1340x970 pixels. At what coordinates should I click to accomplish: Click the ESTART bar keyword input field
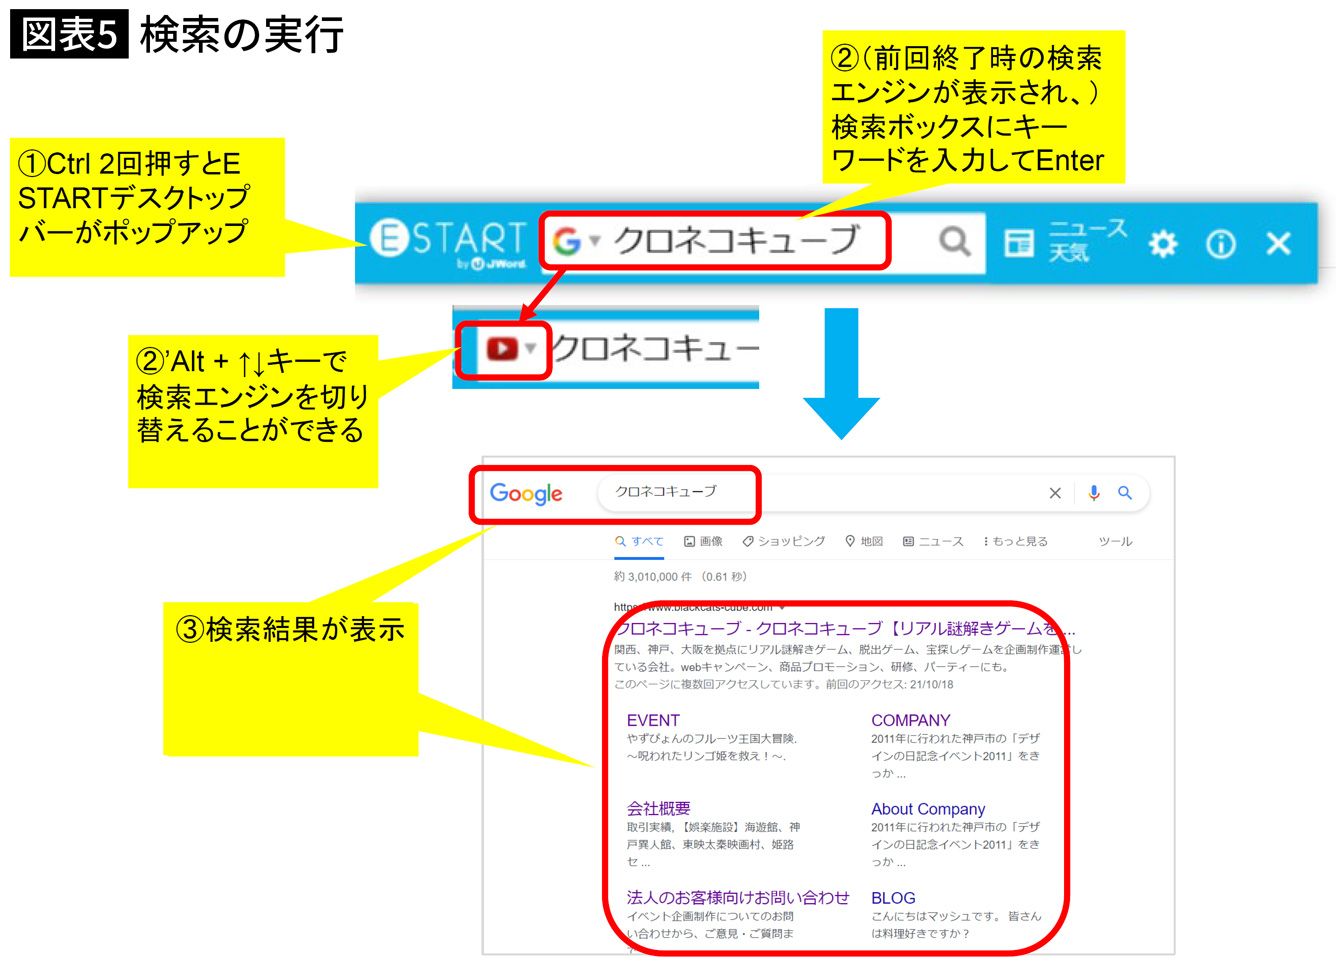pyautogui.click(x=735, y=240)
